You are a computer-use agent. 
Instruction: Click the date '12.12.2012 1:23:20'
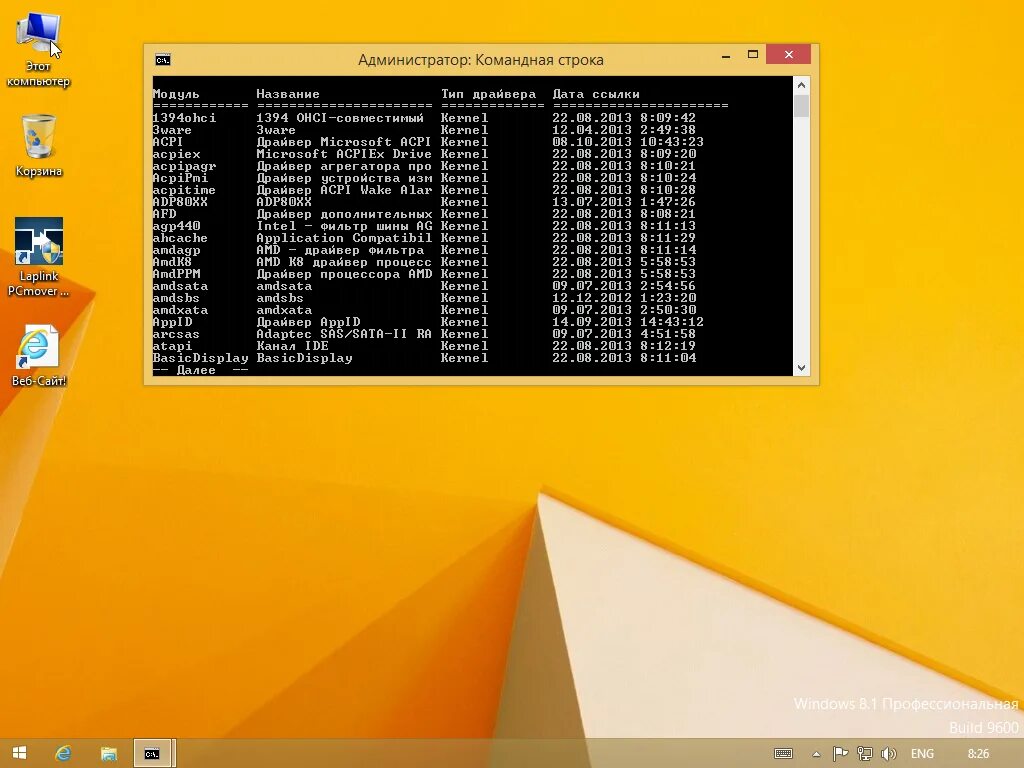point(624,298)
